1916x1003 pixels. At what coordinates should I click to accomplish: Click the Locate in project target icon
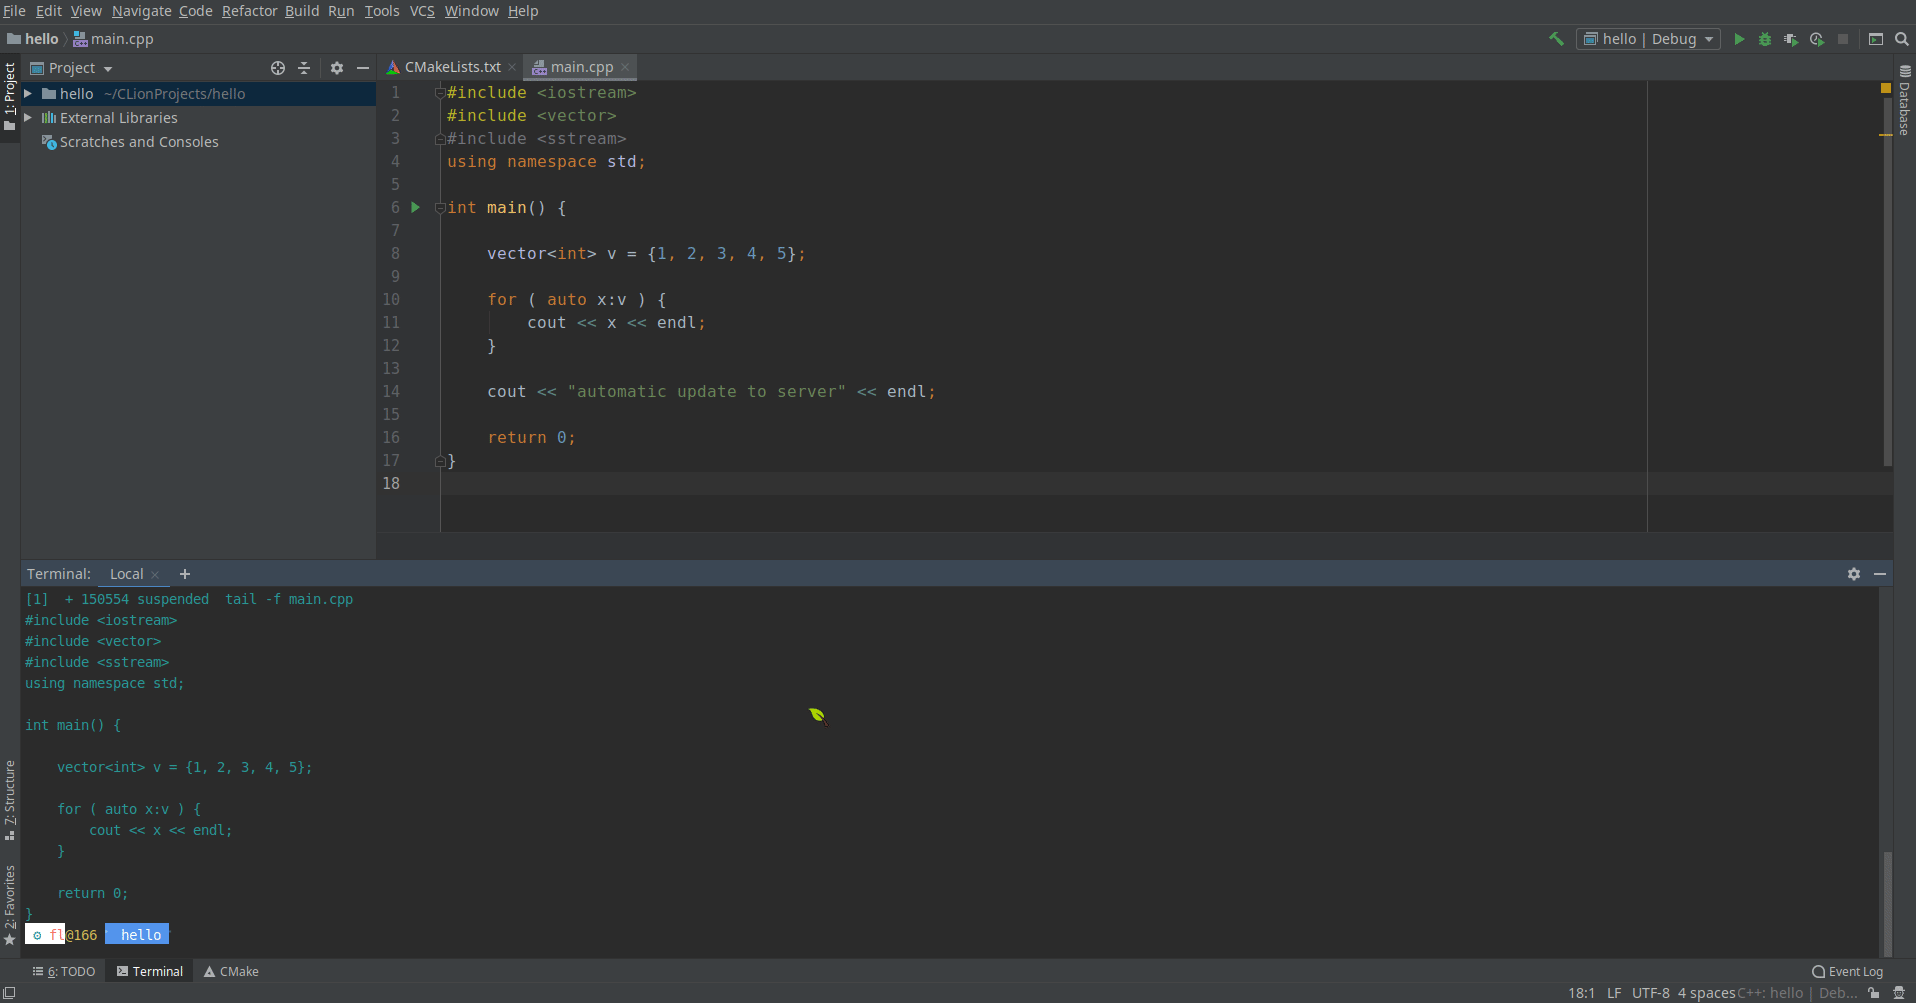click(278, 68)
